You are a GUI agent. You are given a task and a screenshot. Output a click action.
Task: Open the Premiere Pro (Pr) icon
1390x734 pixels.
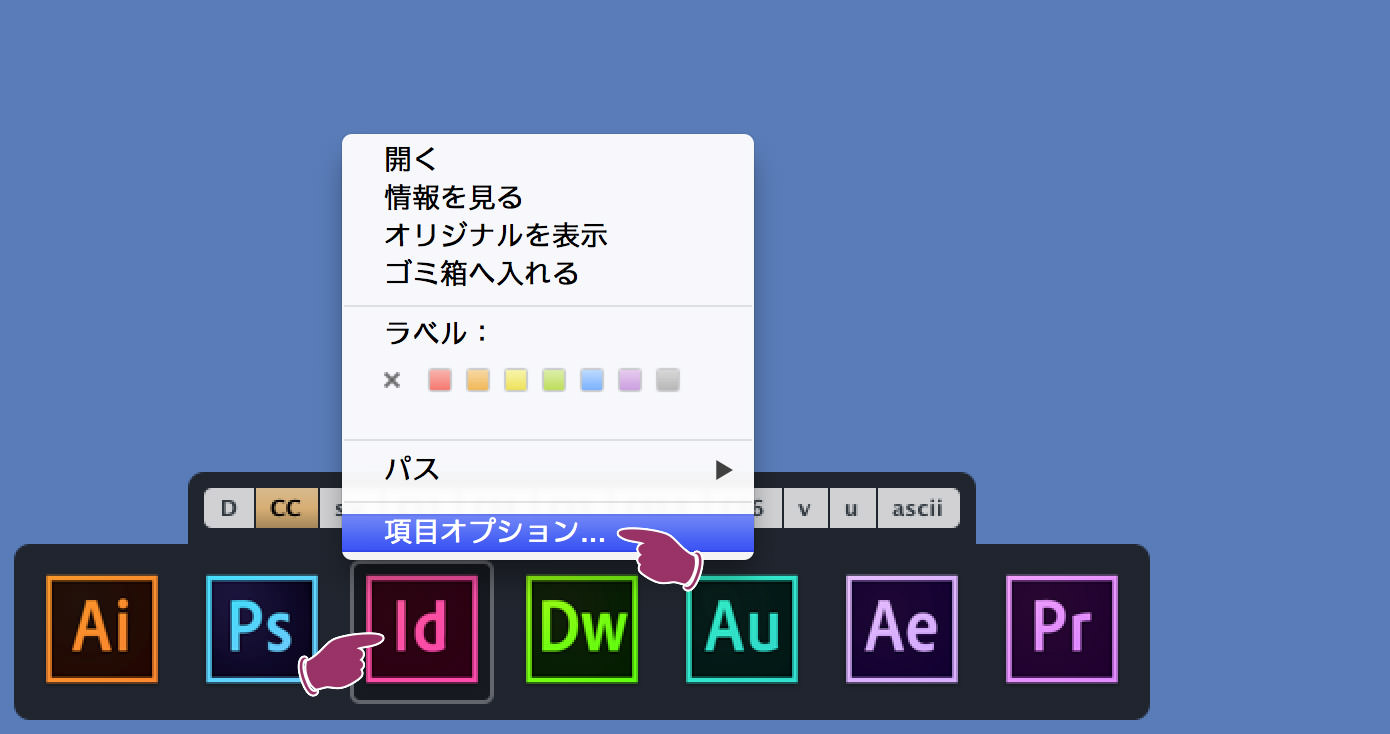(1062, 629)
